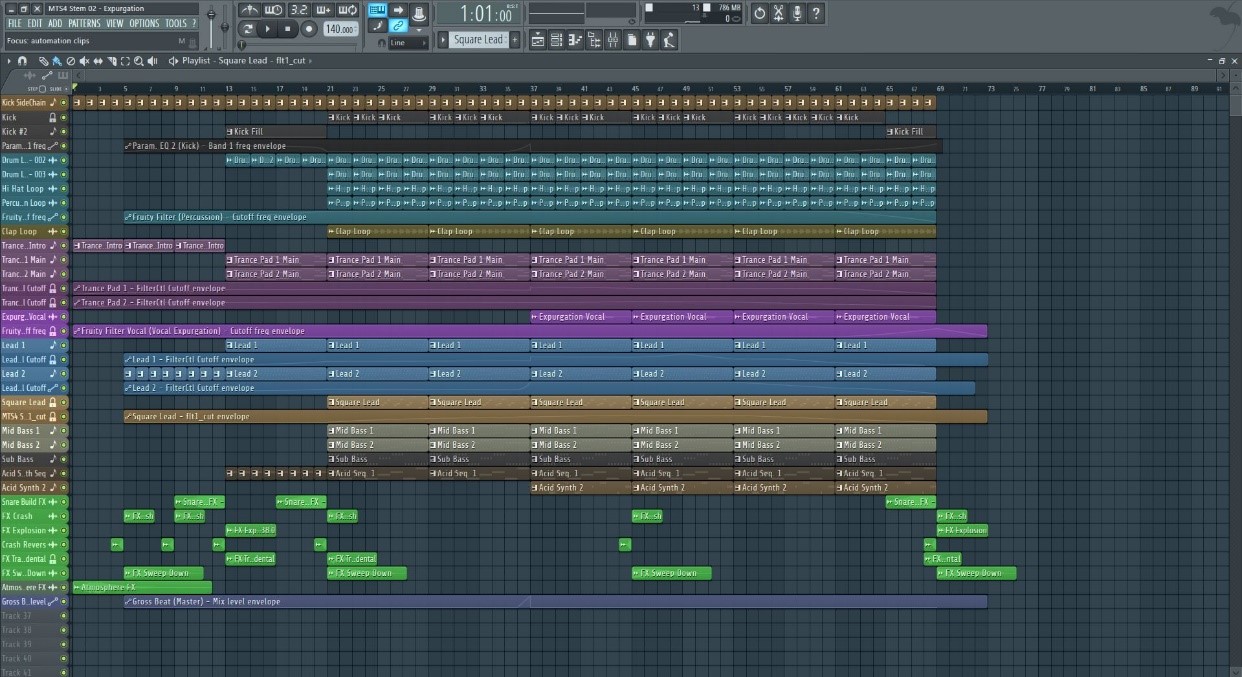Select the playlist Mute tool
The height and width of the screenshot is (677, 1242).
pos(83,61)
